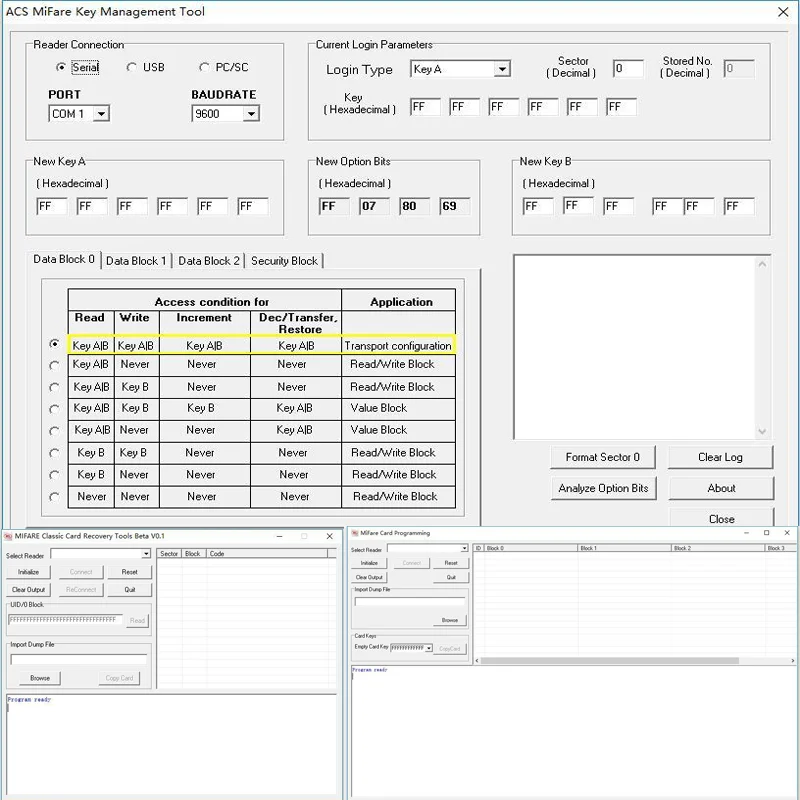Click the Block 2 column header in Card Programming
Screen dimensions: 800x800
point(718,548)
